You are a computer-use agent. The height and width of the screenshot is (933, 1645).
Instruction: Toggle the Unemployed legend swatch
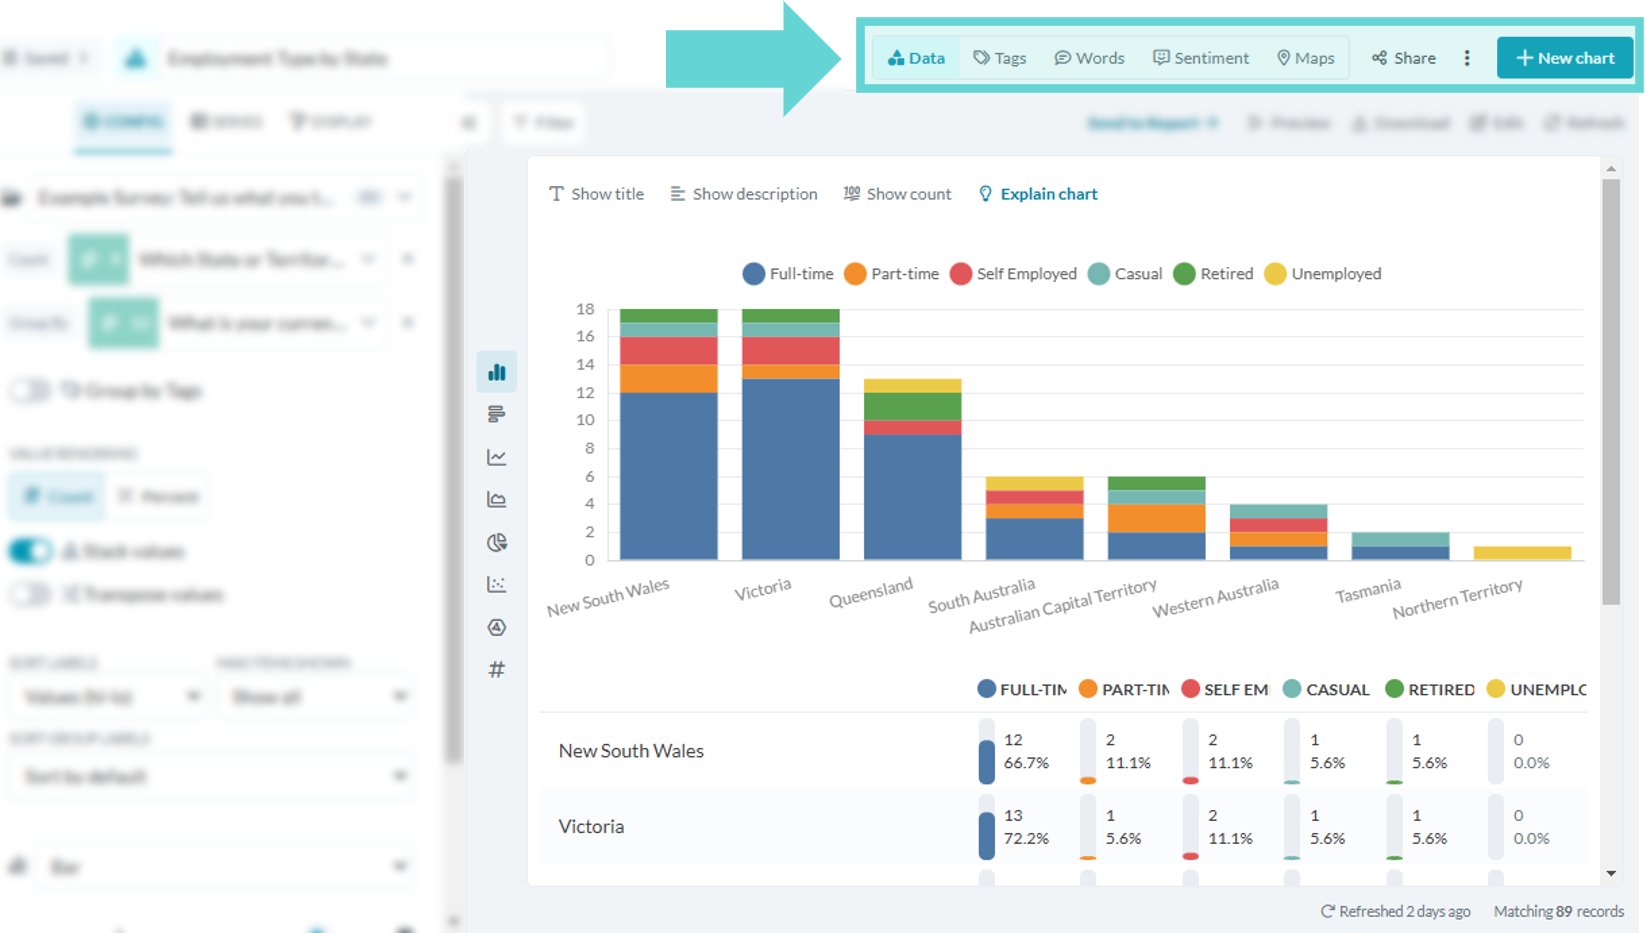point(1275,274)
